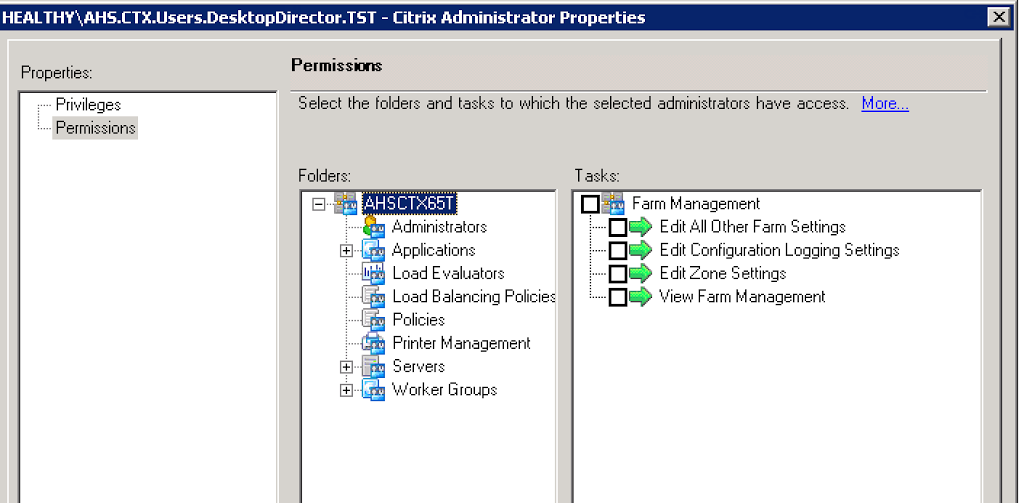1024x503 pixels.
Task: Click the Worker Groups icon
Action: coord(373,390)
